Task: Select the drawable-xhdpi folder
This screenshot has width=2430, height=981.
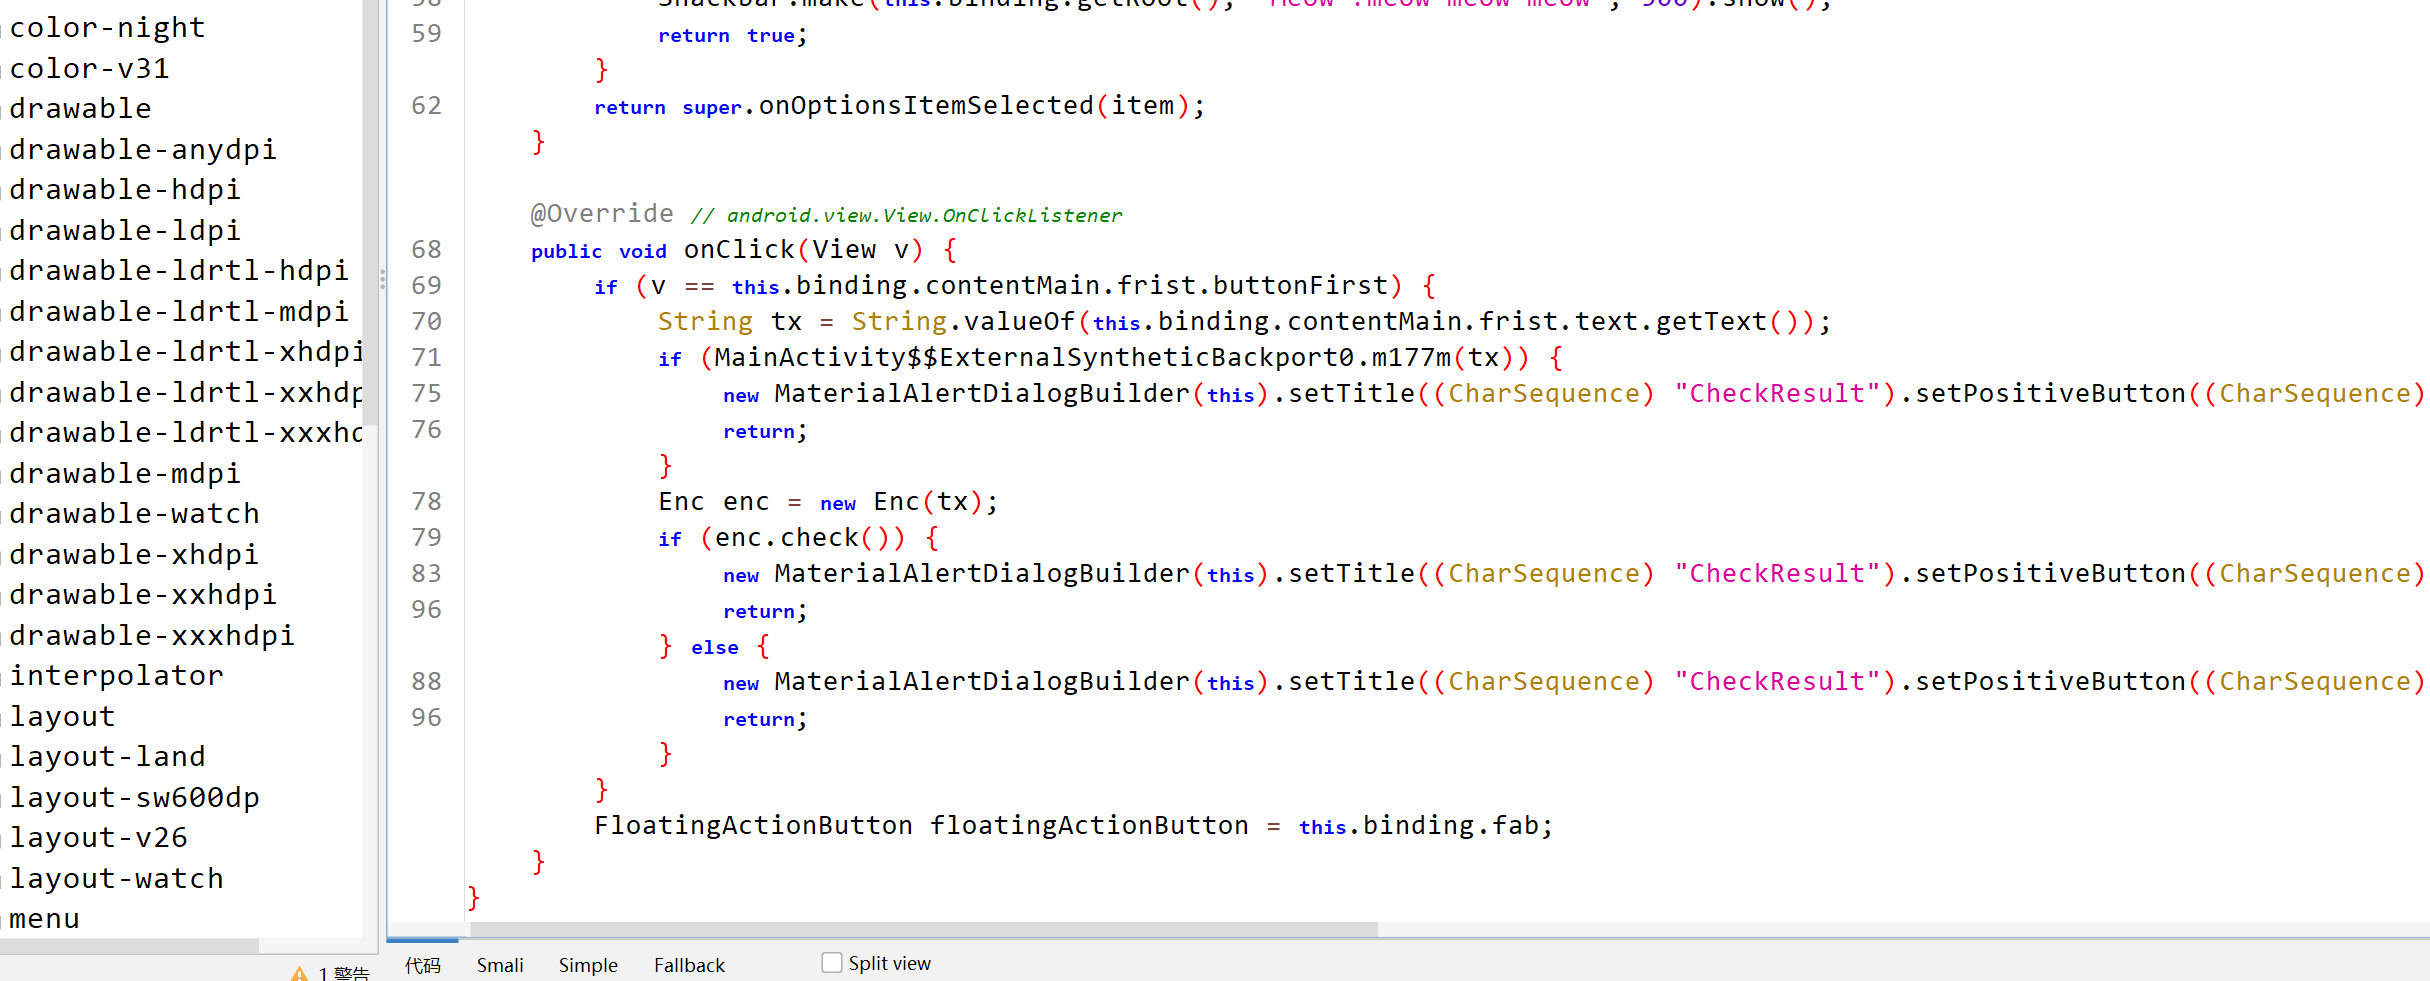Action: pos(134,554)
